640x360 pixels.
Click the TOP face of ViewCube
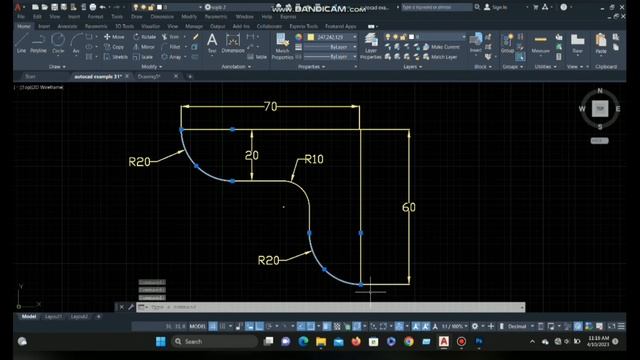pos(600,109)
